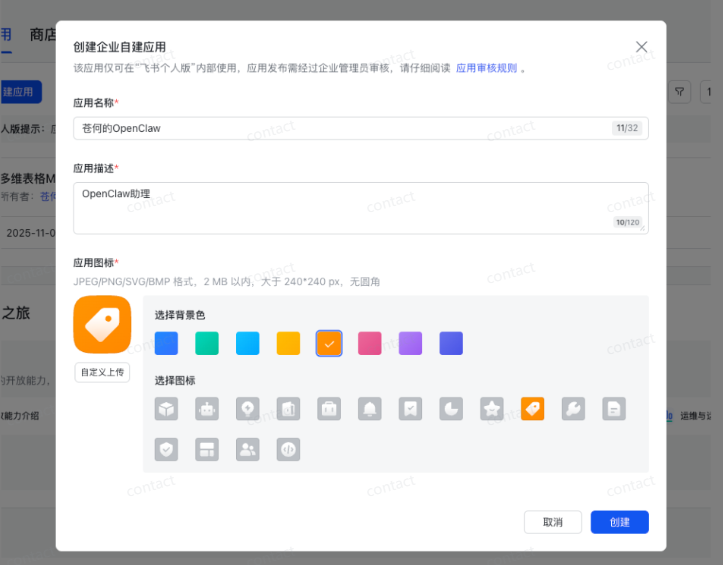
Task: Select the code brackets icon
Action: 288,449
